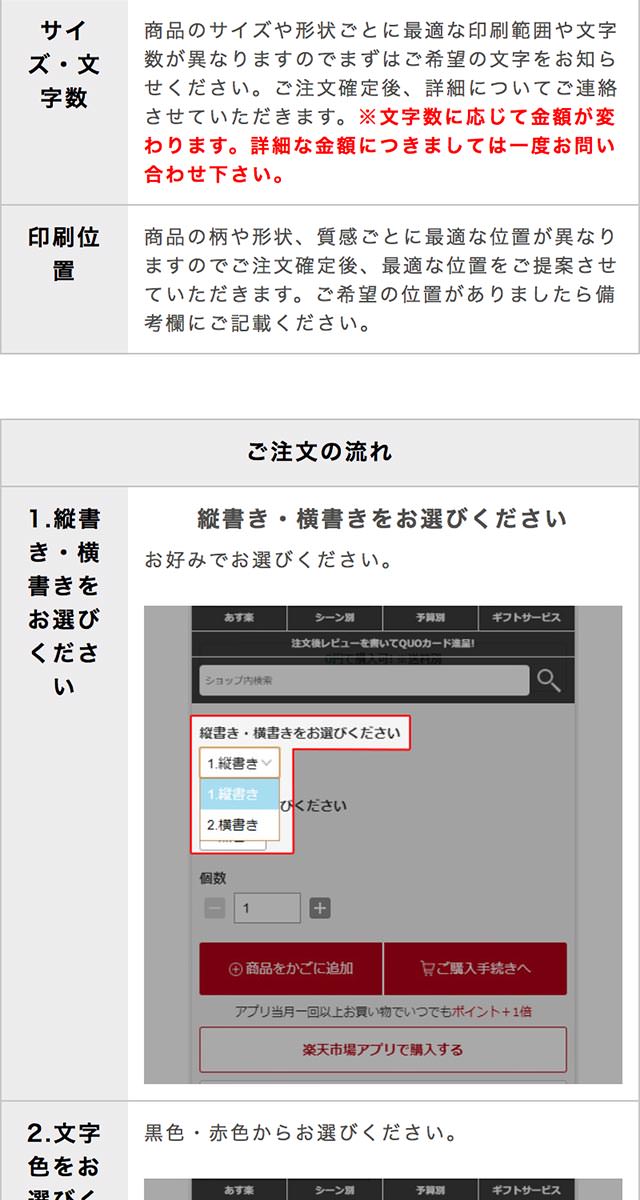Image resolution: width=640 pixels, height=1200 pixels.
Task: Click the ご注文の流れ section header
Action: [320, 452]
